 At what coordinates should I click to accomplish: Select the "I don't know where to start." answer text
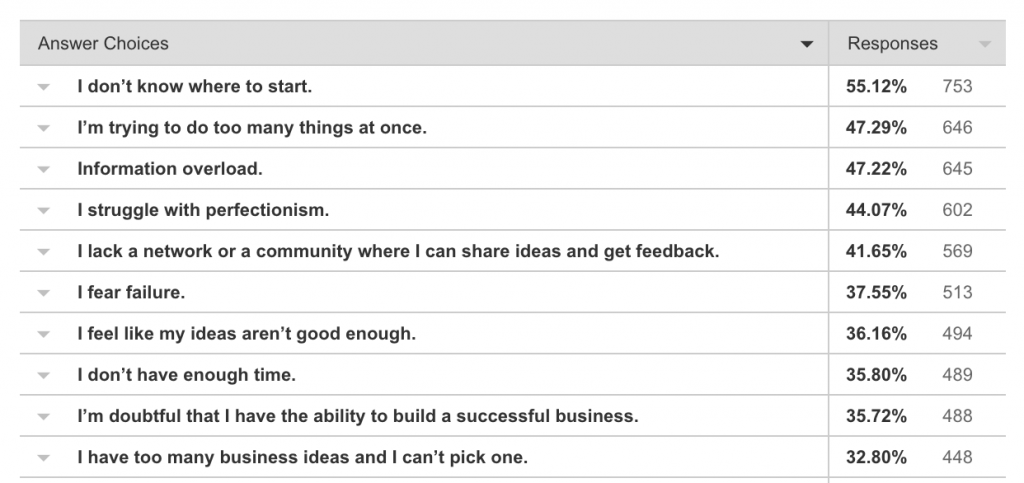[195, 87]
